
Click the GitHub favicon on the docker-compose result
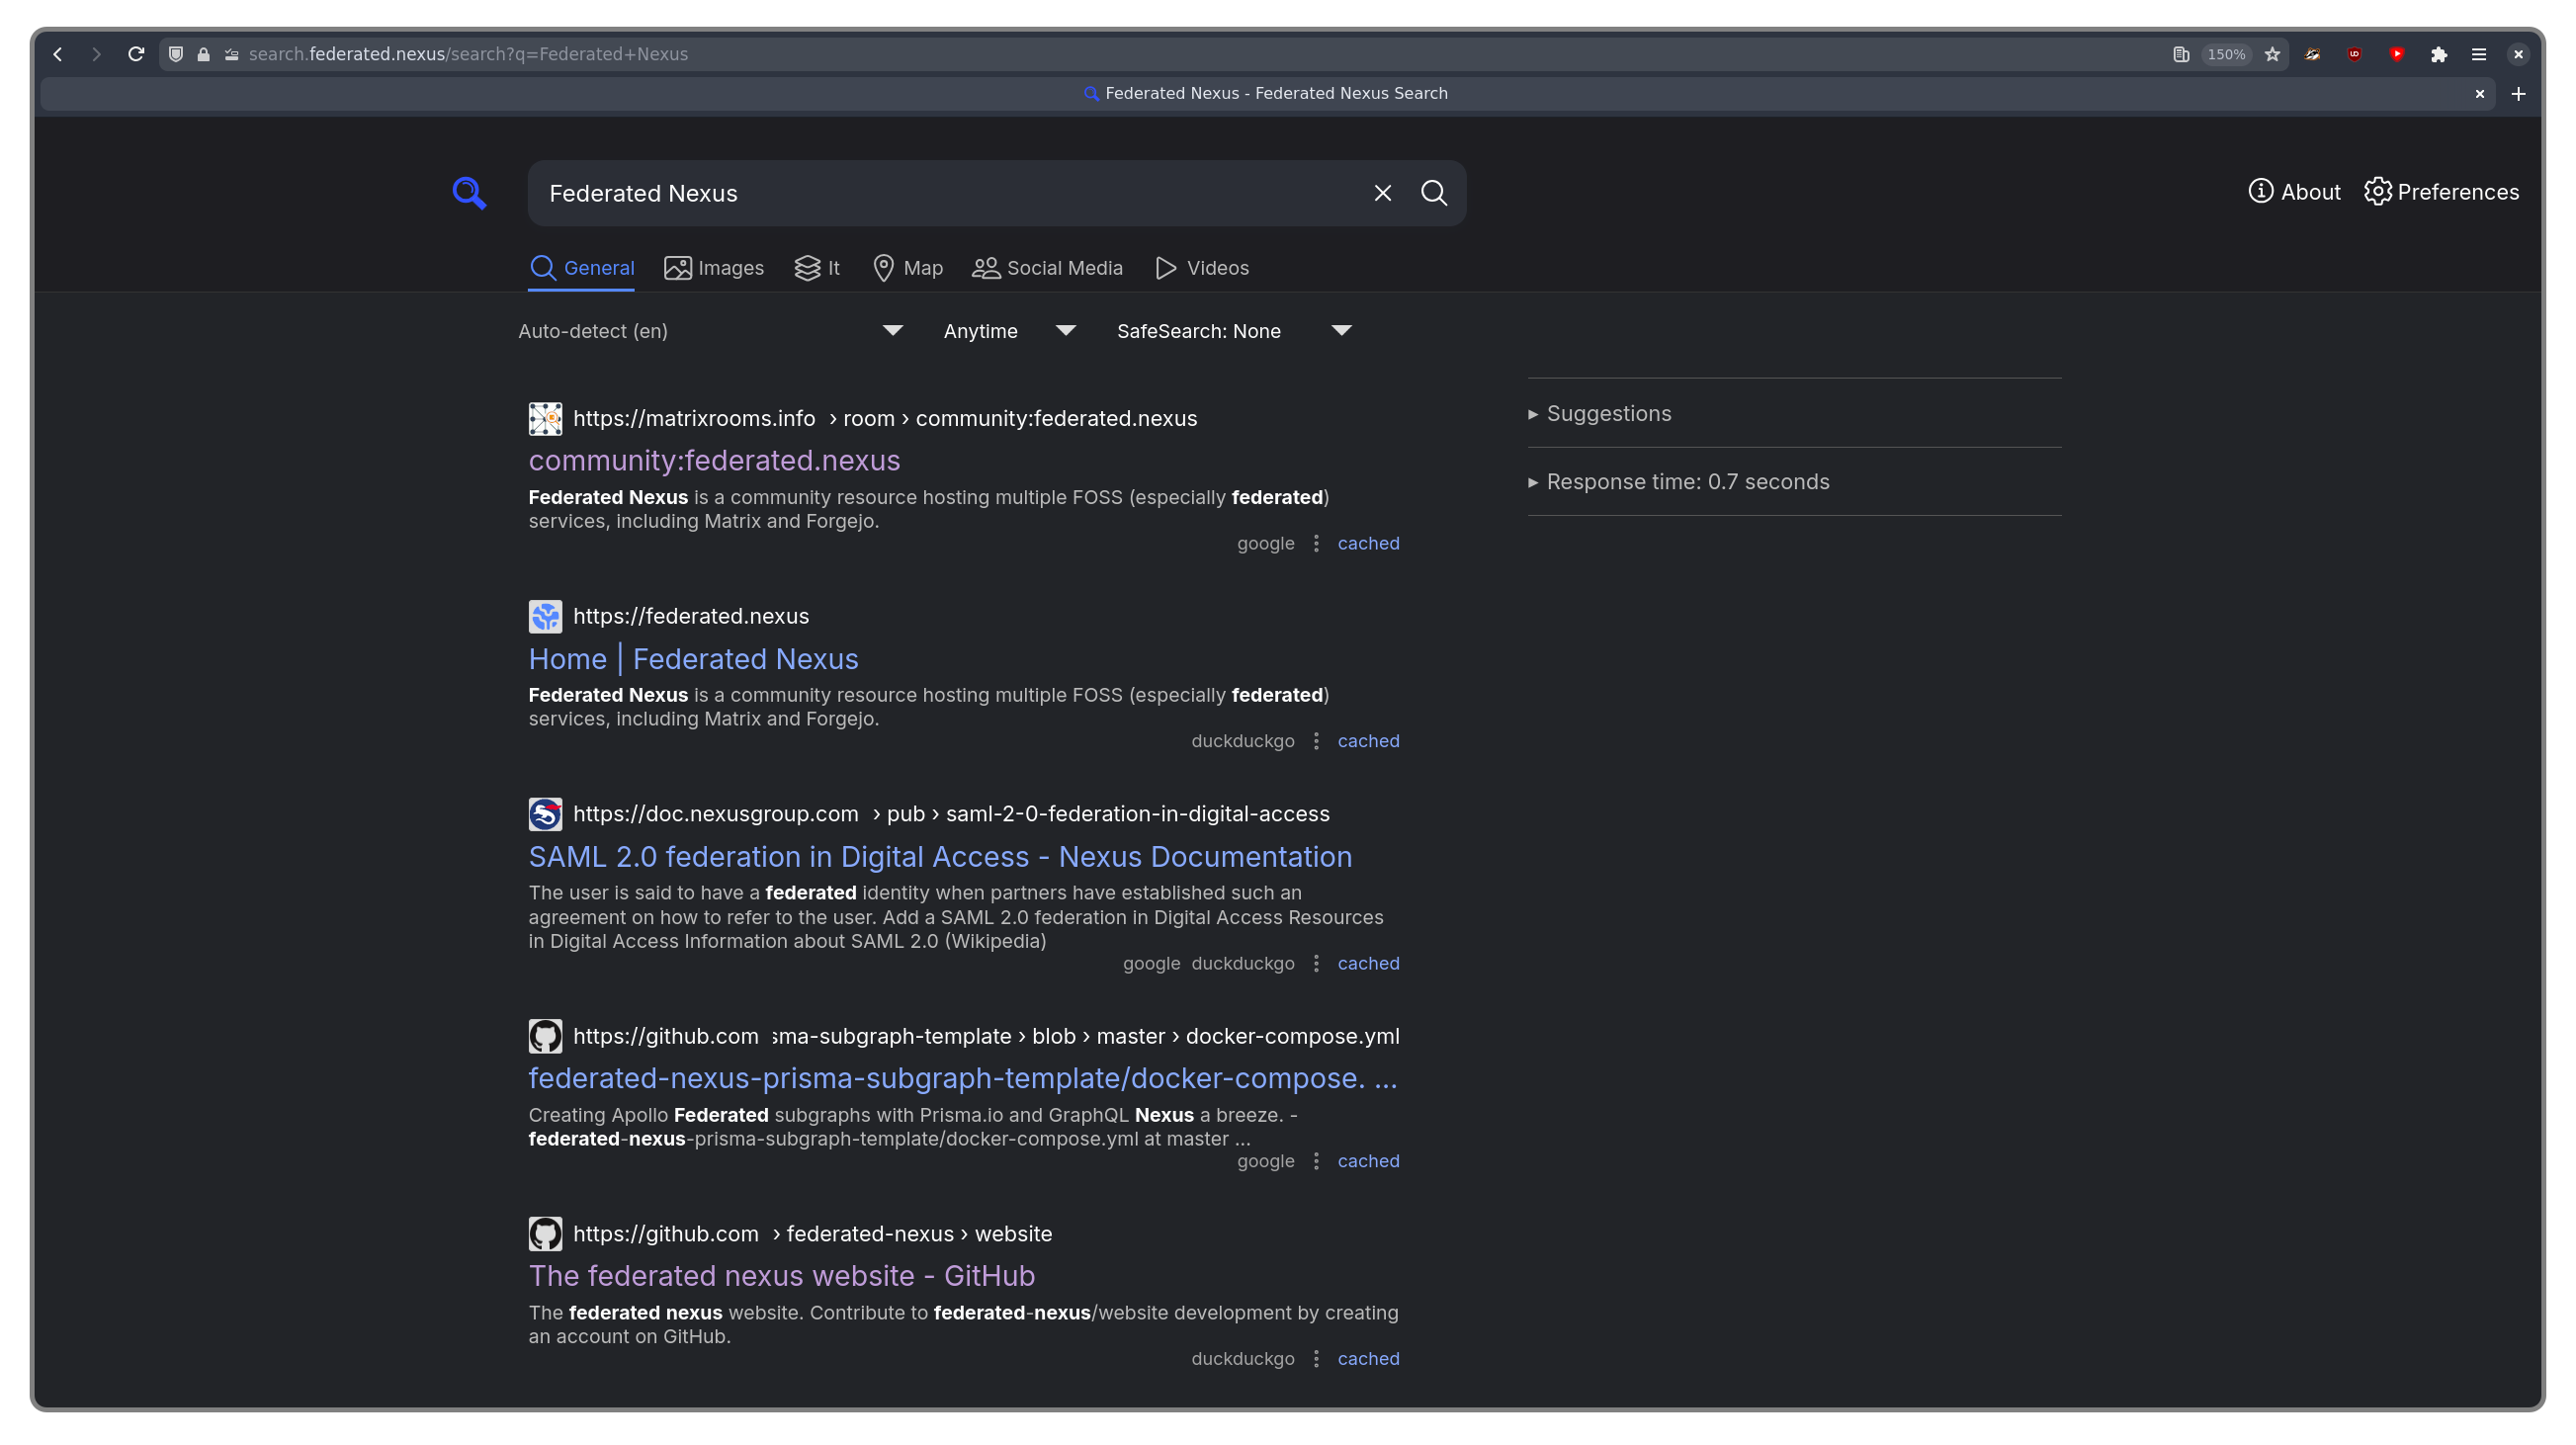545,1036
